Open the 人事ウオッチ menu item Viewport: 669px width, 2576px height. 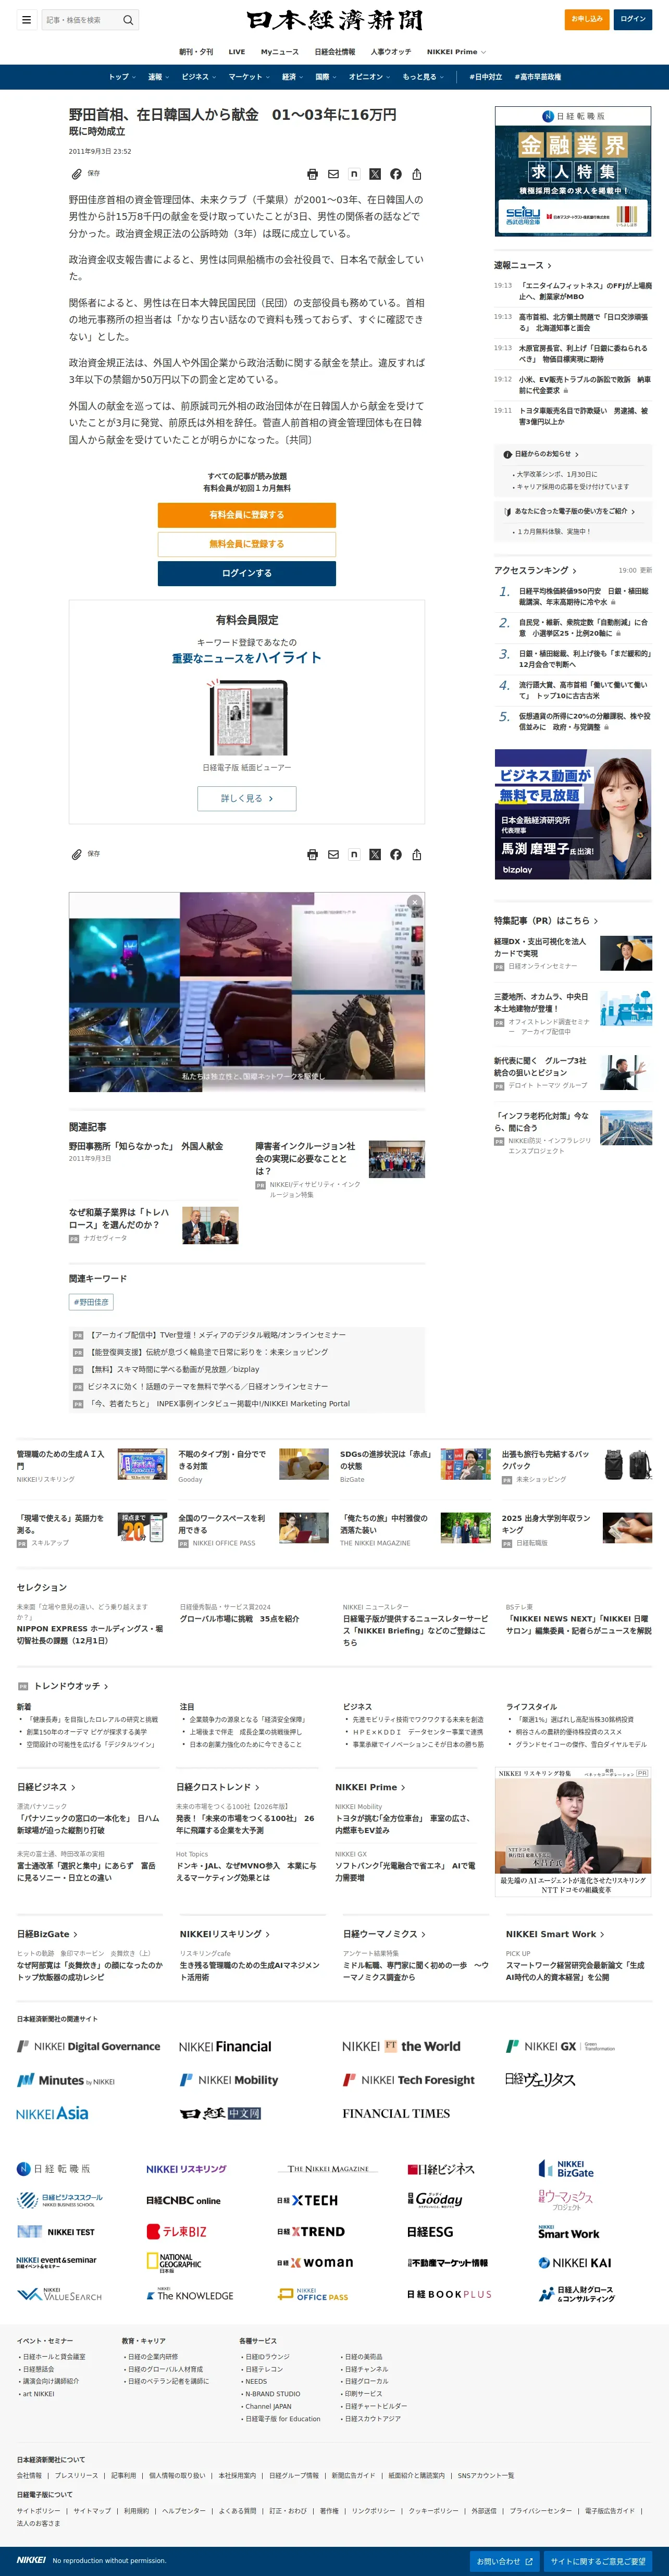391,52
